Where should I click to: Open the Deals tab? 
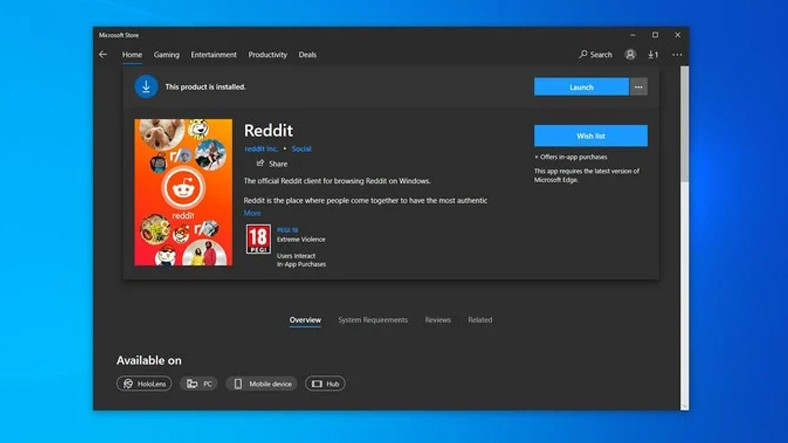pos(308,55)
